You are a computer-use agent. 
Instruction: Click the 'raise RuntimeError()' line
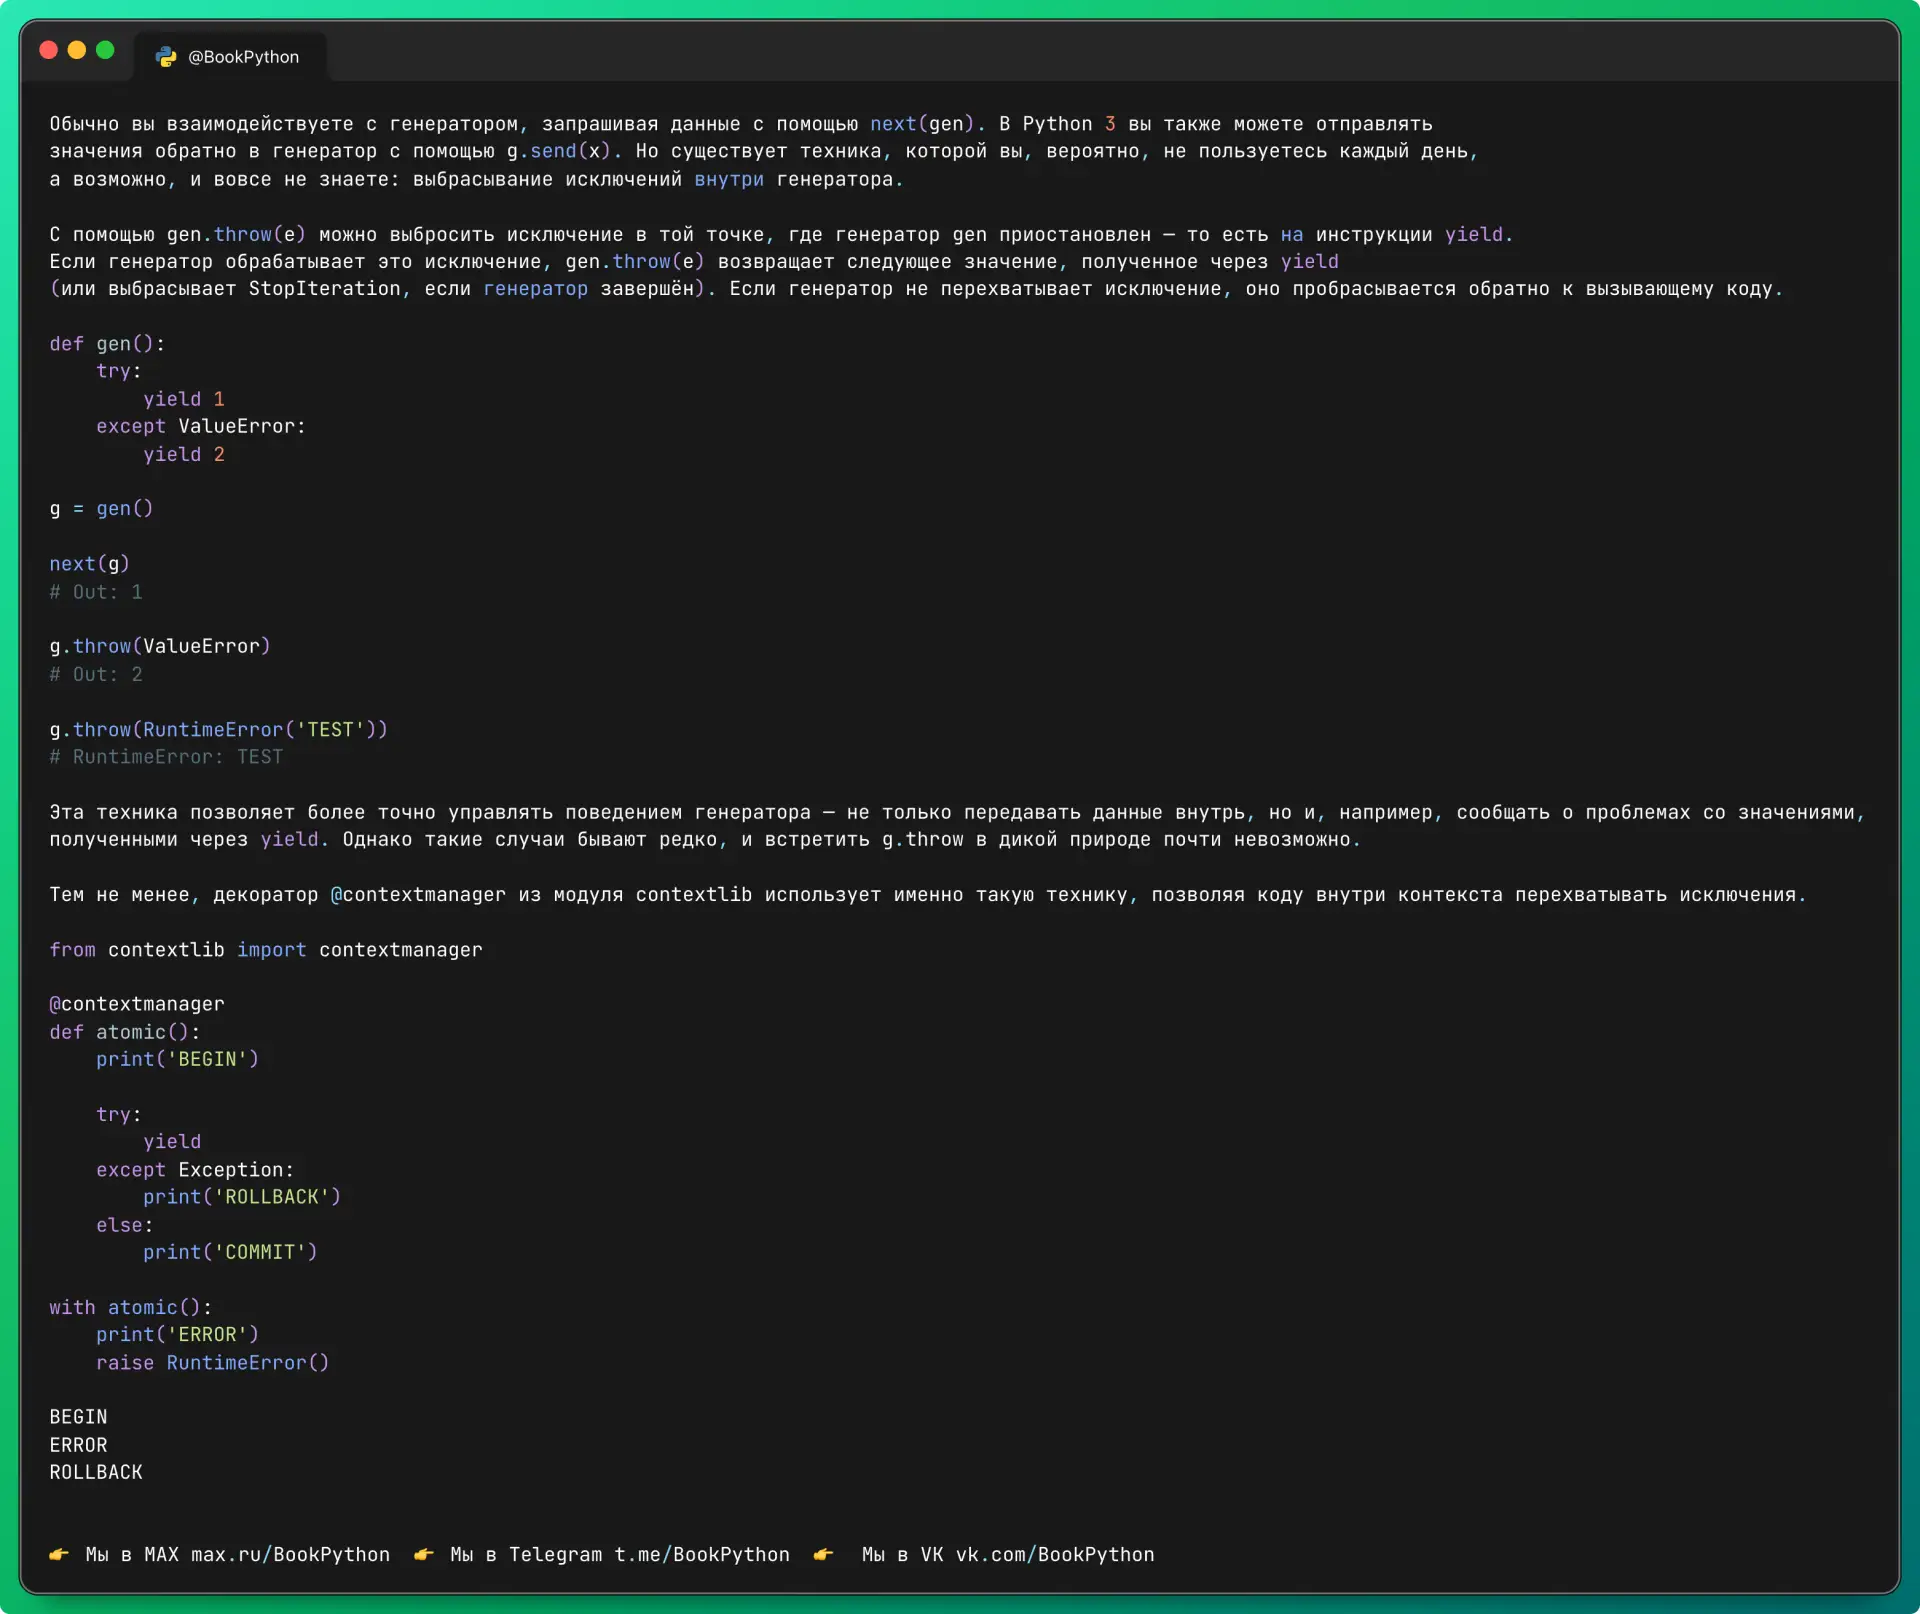point(213,1363)
